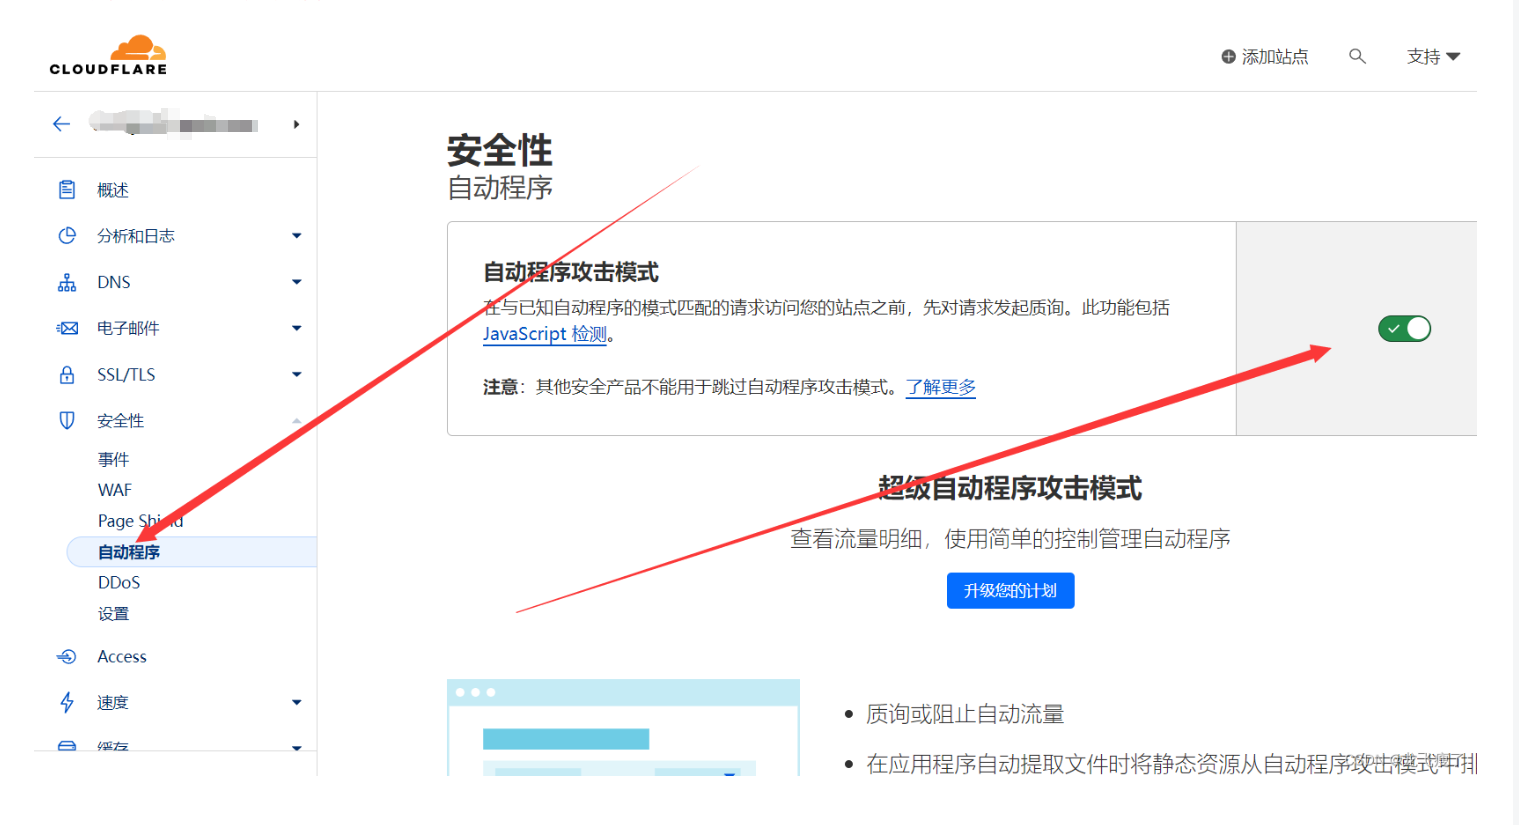Click the 缓存 icon at the sidebar bottom
The image size is (1519, 825).
tap(67, 746)
